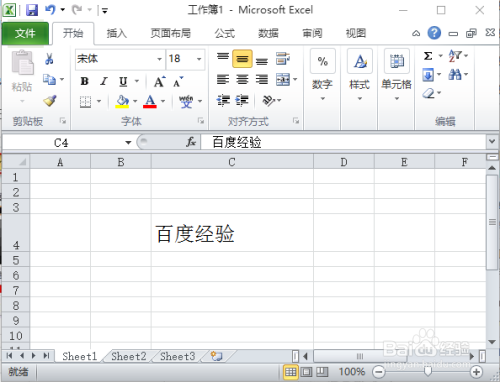The height and width of the screenshot is (382, 500).
Task: Open the font size dropdown
Action: (x=199, y=59)
